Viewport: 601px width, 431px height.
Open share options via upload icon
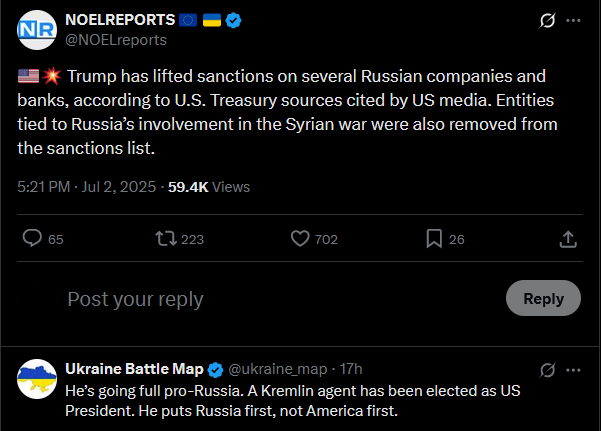[x=568, y=239]
